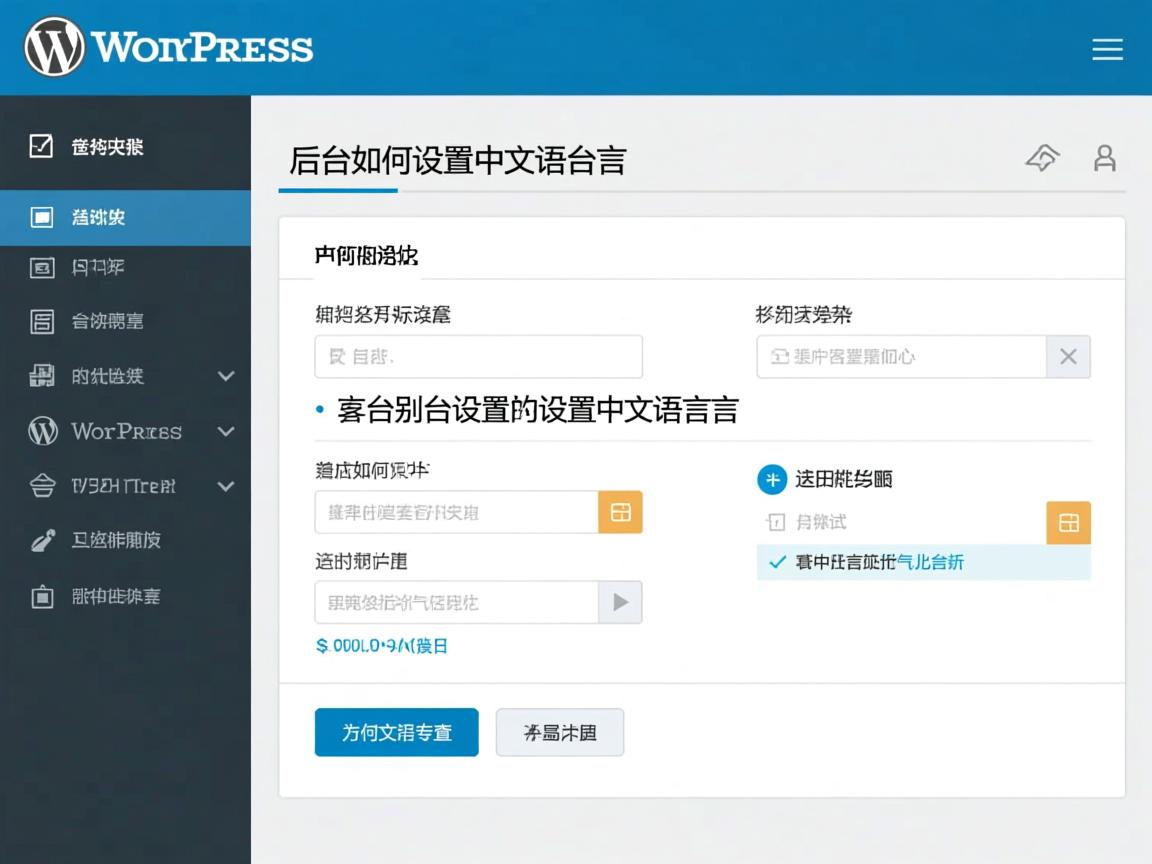This screenshot has width=1152, height=864.
Task: Collapse the appearance item chevron in sidebar
Action: (224, 486)
